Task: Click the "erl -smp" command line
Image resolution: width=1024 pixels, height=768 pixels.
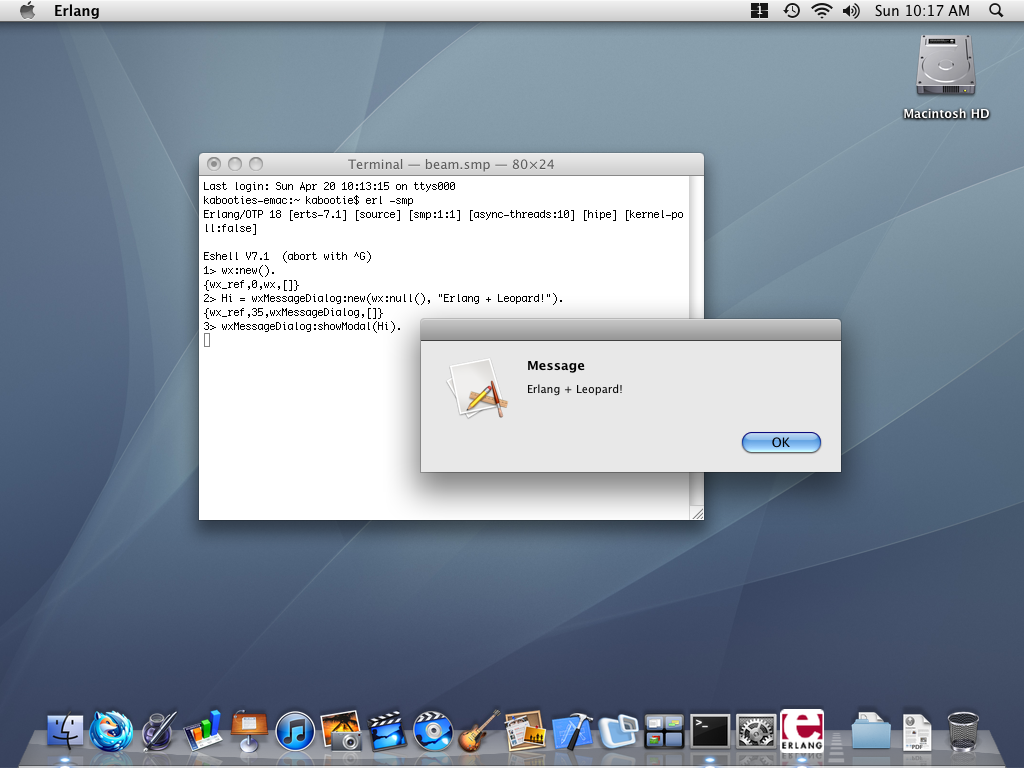Action: [308, 200]
